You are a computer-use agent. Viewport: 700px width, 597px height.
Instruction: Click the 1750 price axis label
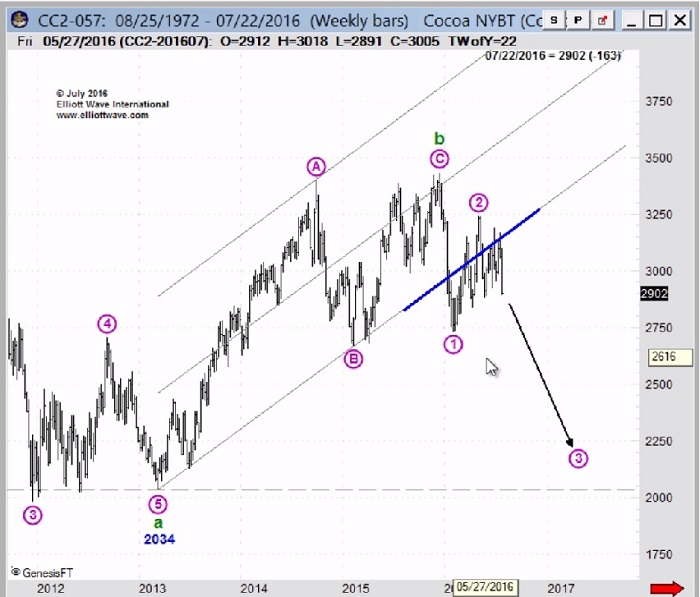(658, 555)
